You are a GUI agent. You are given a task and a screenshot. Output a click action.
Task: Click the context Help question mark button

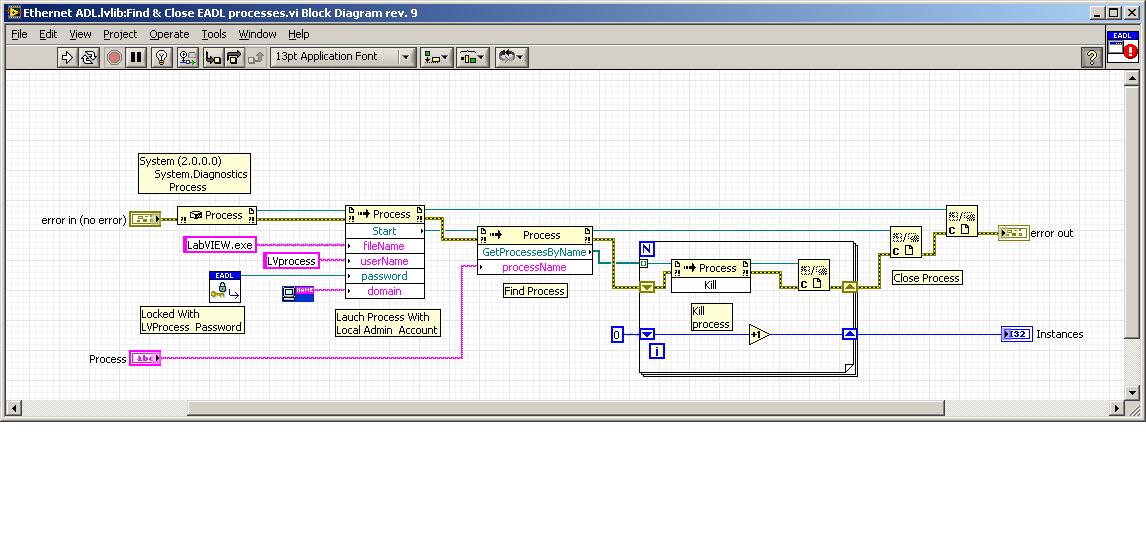click(x=1092, y=58)
